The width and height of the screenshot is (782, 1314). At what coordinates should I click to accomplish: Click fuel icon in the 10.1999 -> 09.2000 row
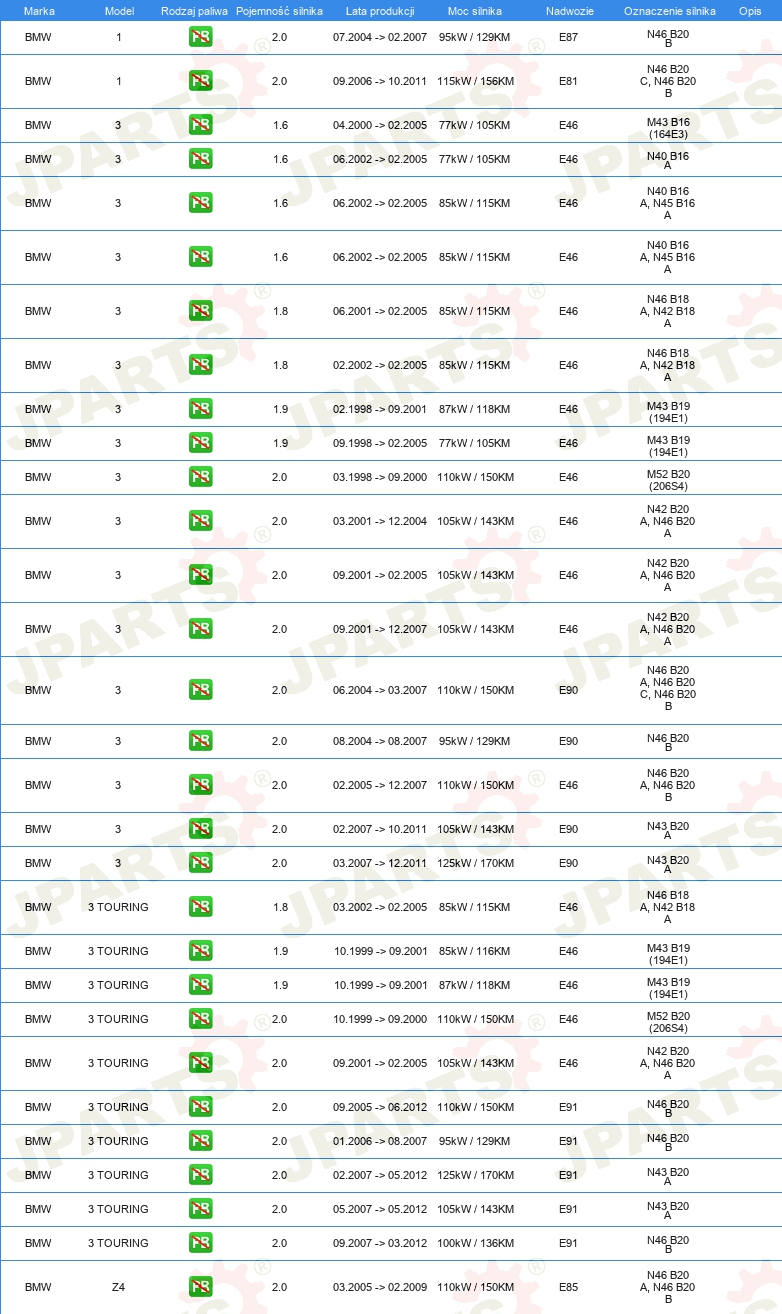coord(200,1019)
